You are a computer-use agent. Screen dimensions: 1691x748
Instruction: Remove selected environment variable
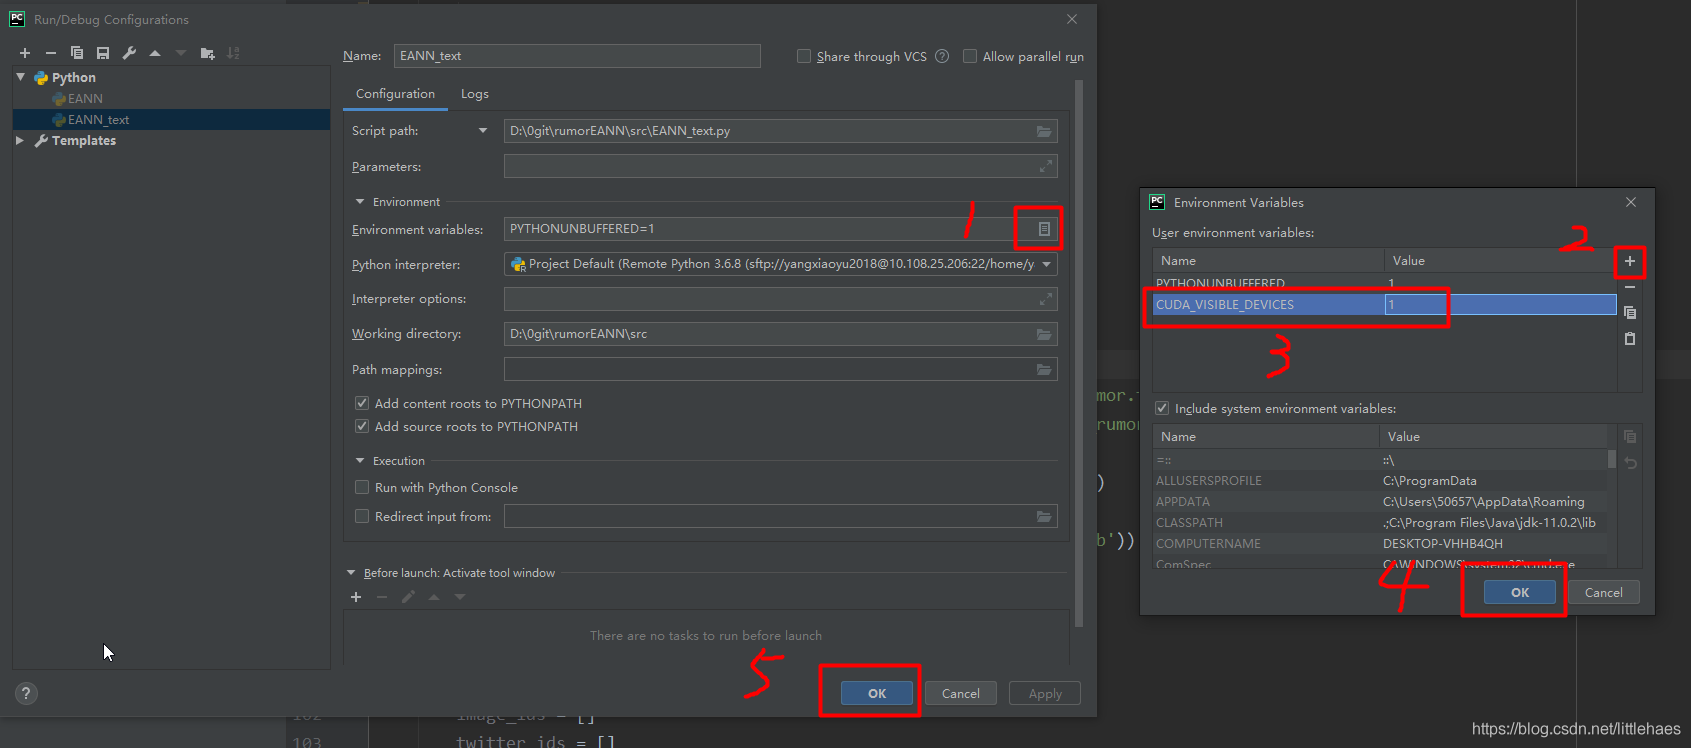[1630, 287]
